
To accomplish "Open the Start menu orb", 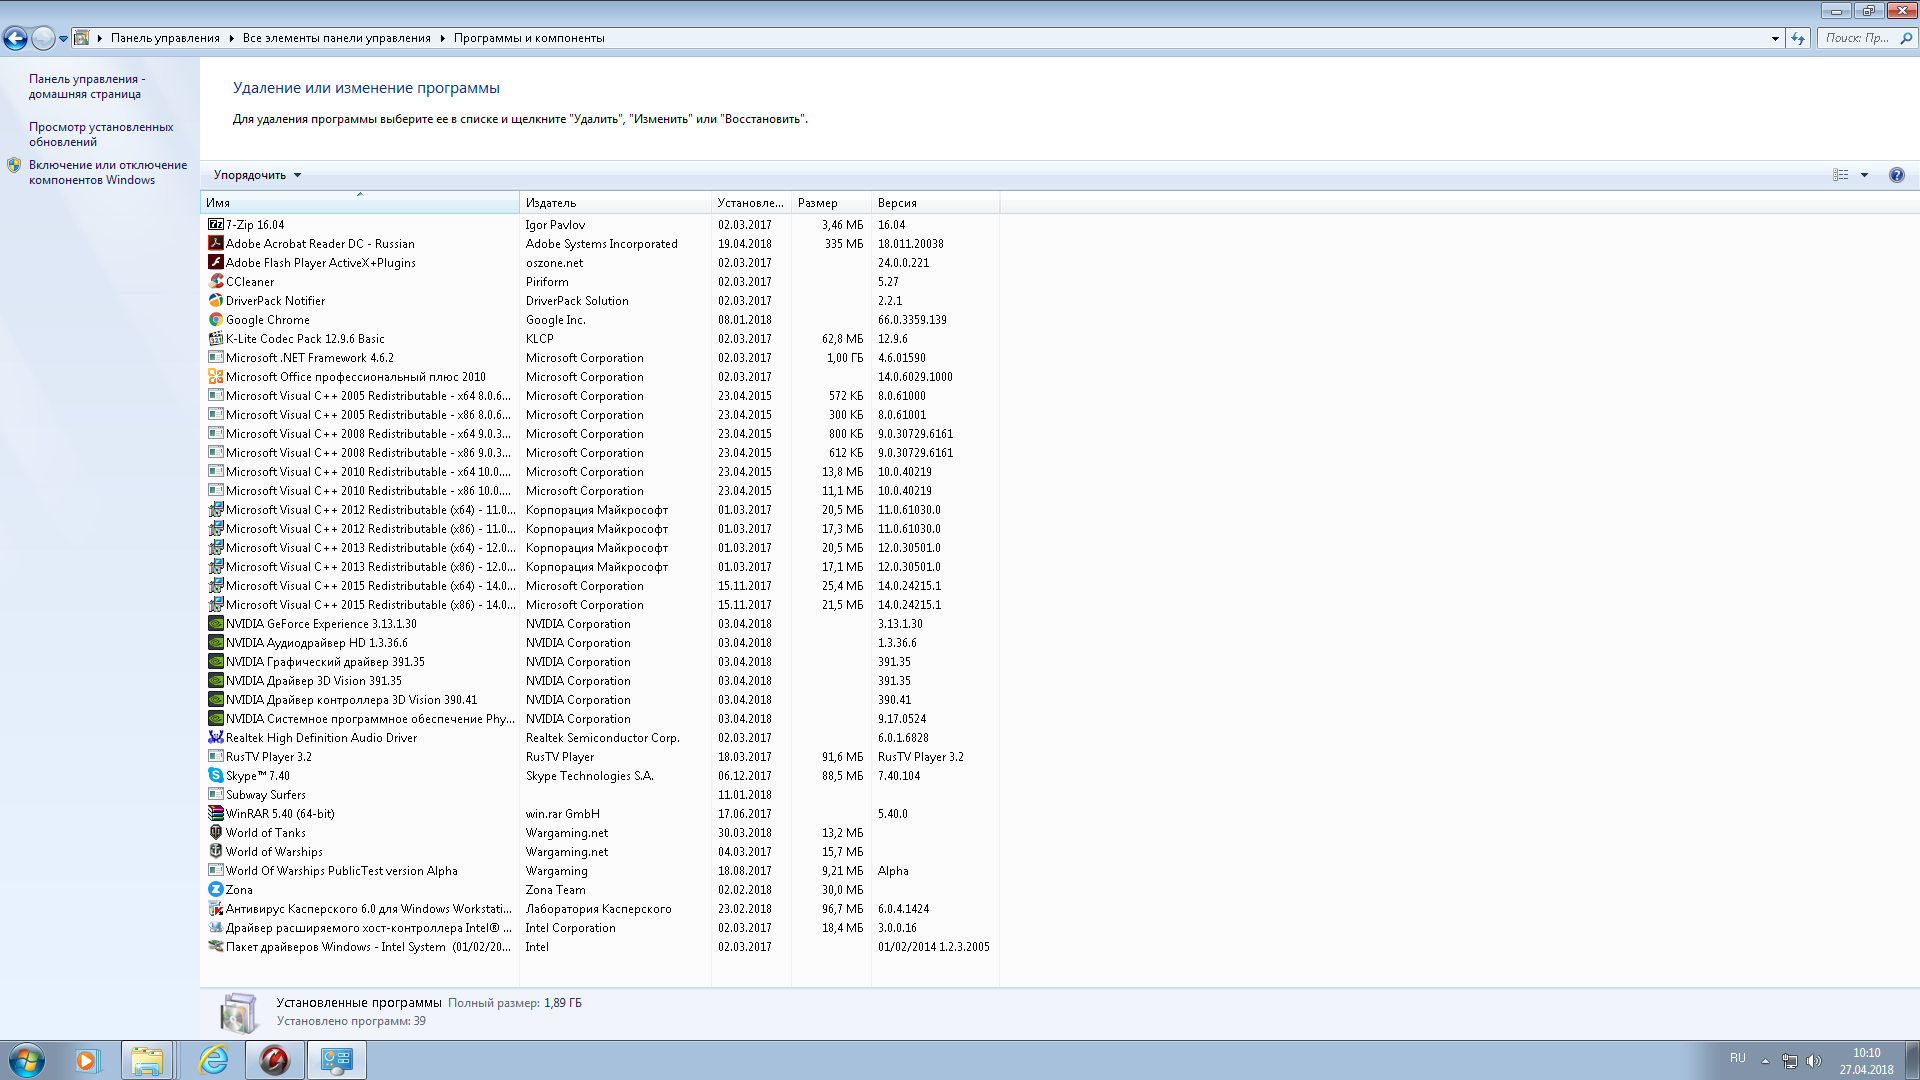I will [26, 1060].
